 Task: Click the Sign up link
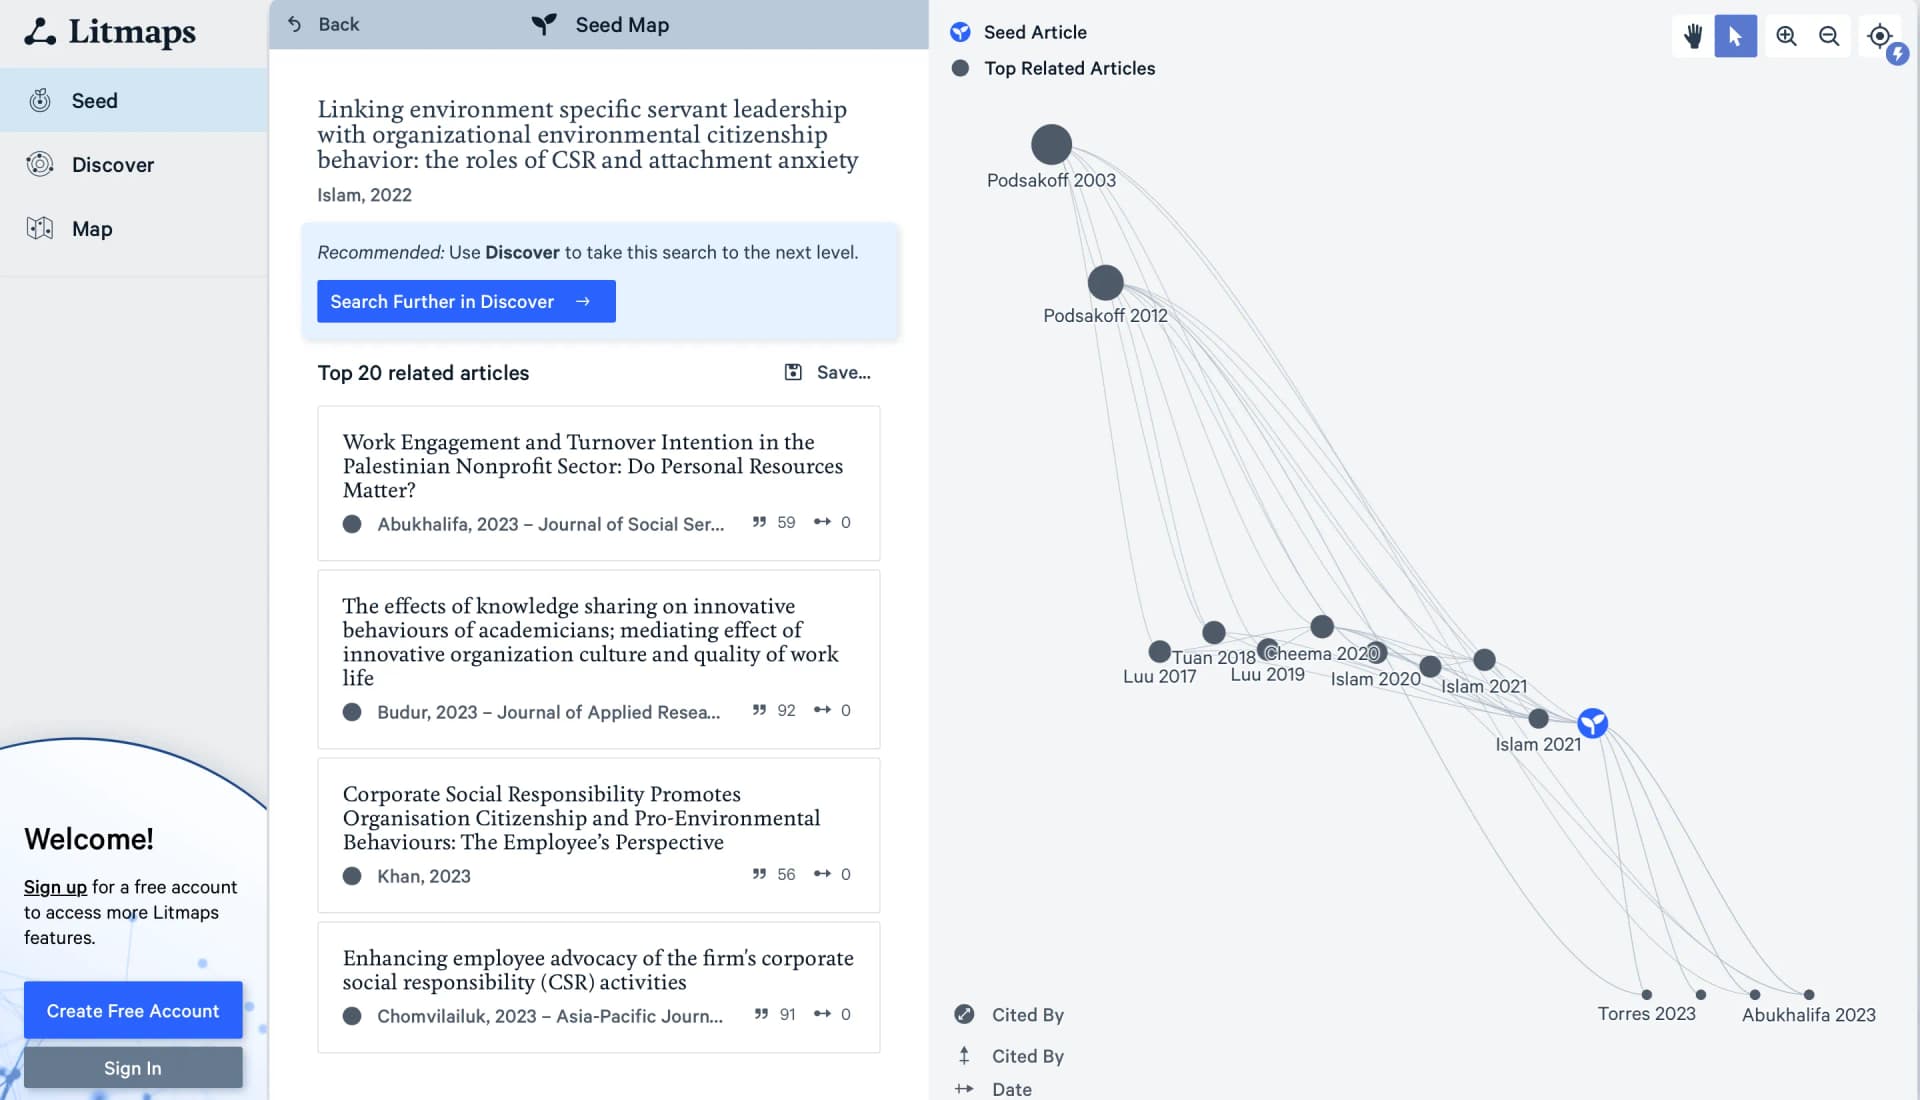[55, 887]
